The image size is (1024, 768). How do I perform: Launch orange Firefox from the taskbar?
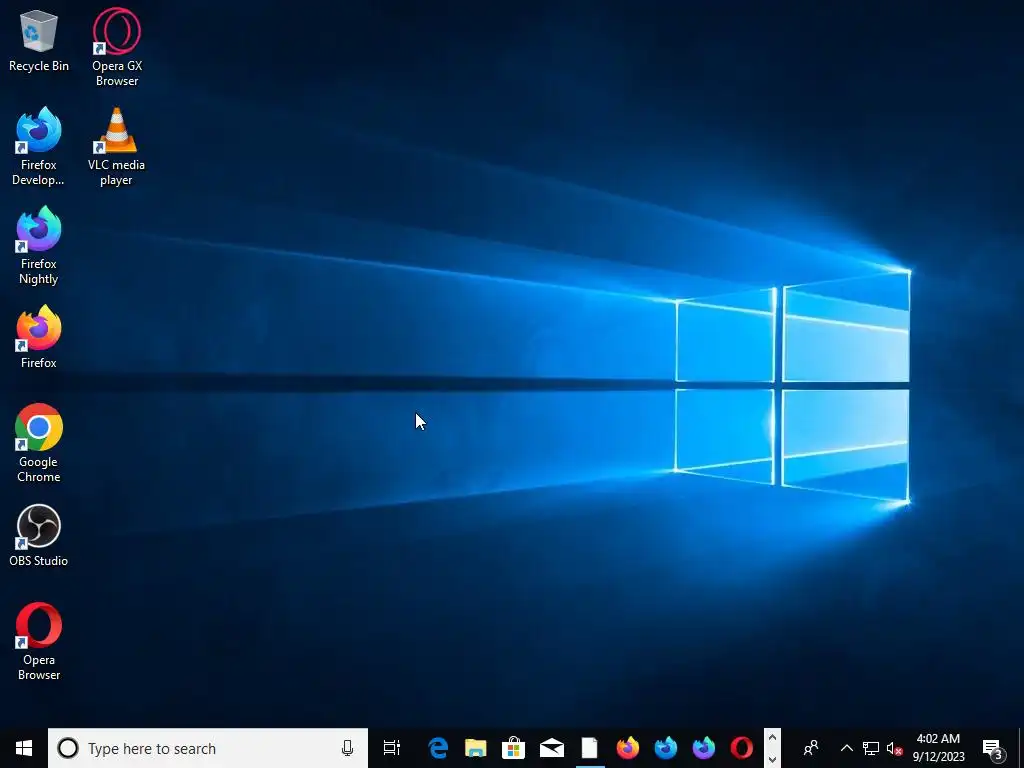(628, 748)
